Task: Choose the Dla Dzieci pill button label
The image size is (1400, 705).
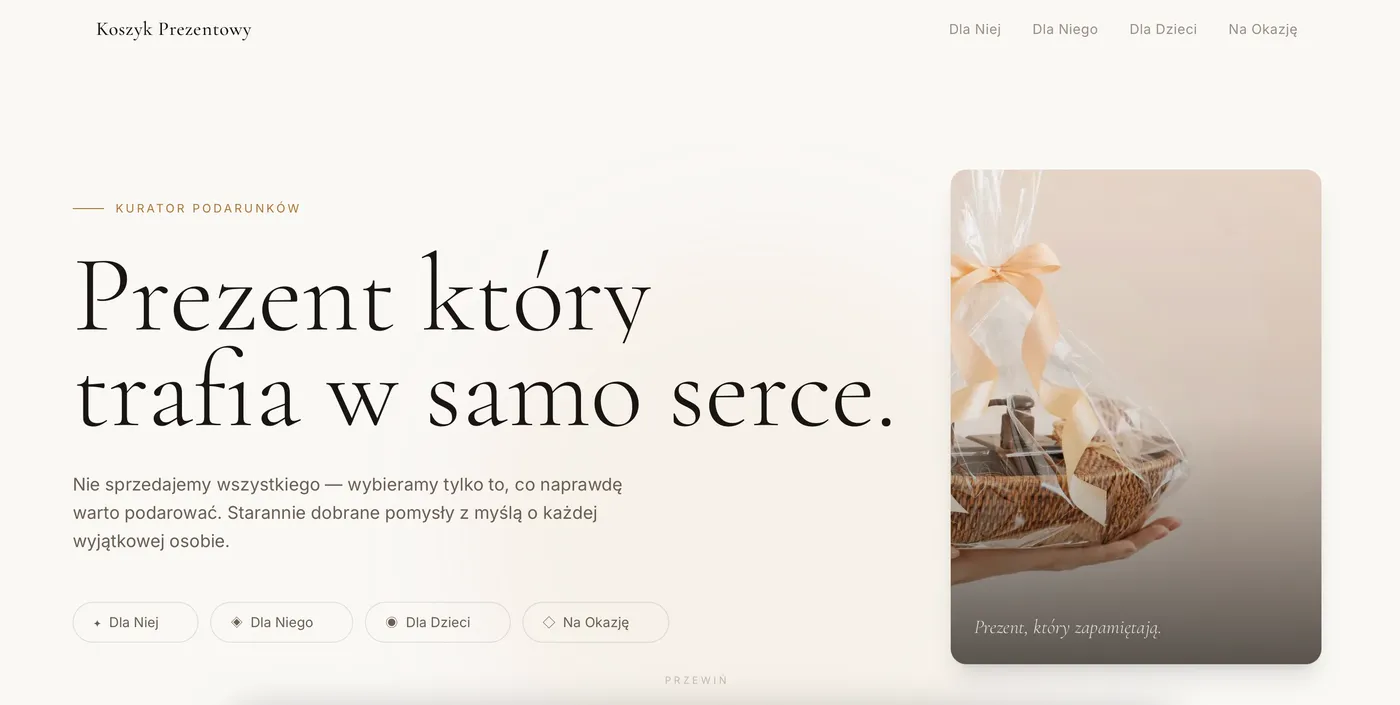Action: point(438,622)
